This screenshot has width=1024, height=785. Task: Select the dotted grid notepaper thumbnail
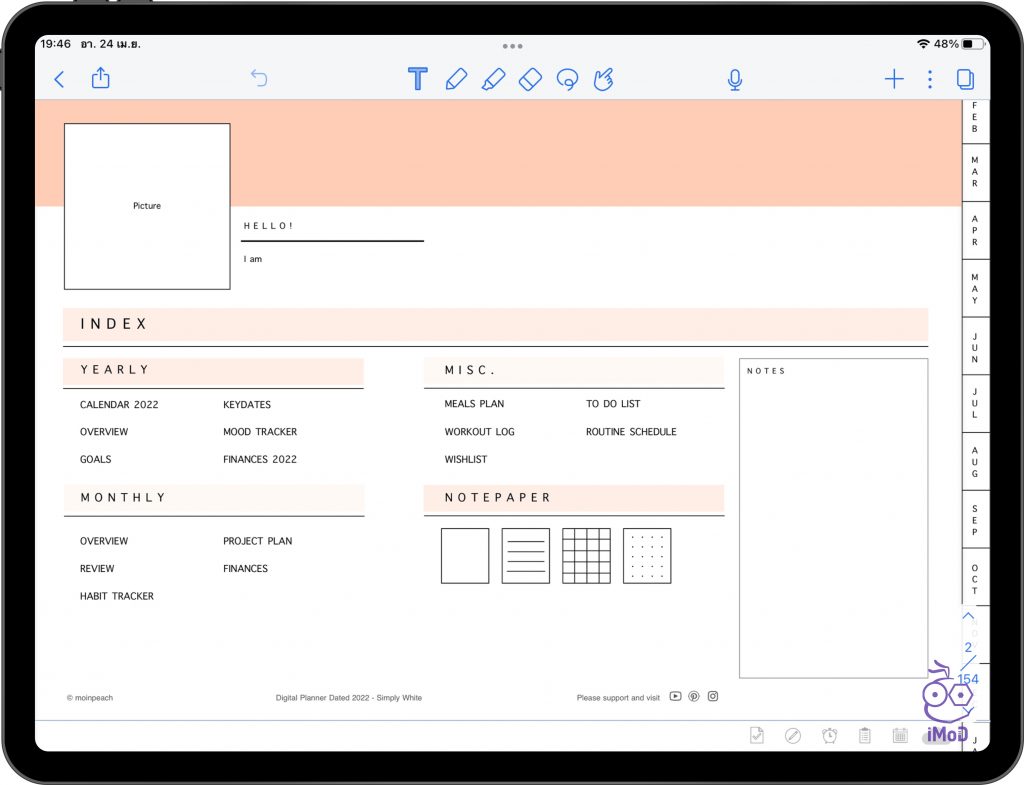tap(646, 555)
